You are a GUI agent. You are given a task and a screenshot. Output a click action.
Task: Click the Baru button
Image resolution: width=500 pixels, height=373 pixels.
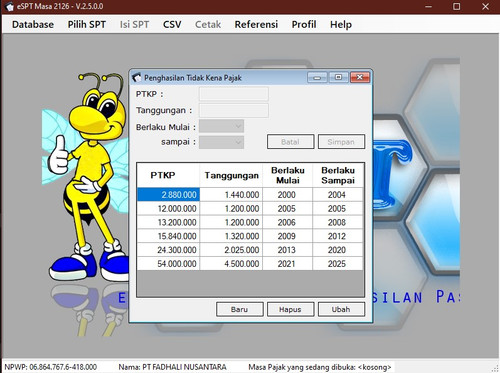(x=240, y=309)
